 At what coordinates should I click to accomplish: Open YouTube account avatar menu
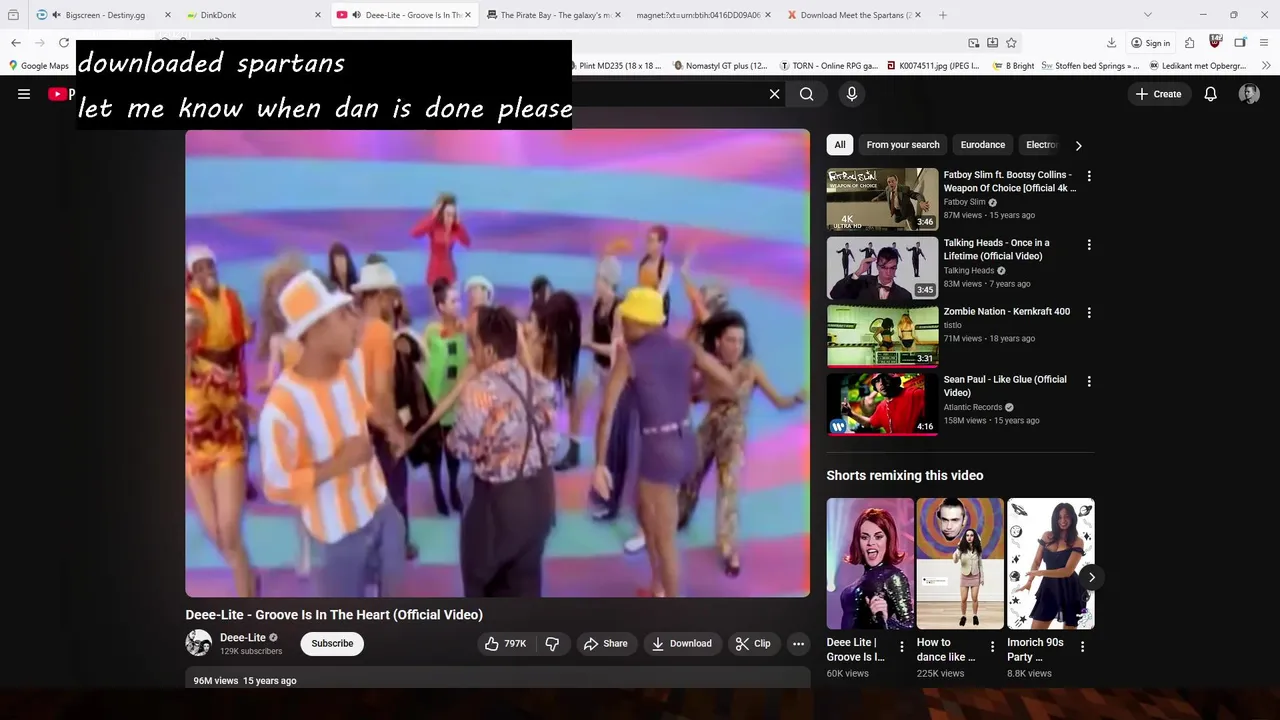coord(1249,94)
